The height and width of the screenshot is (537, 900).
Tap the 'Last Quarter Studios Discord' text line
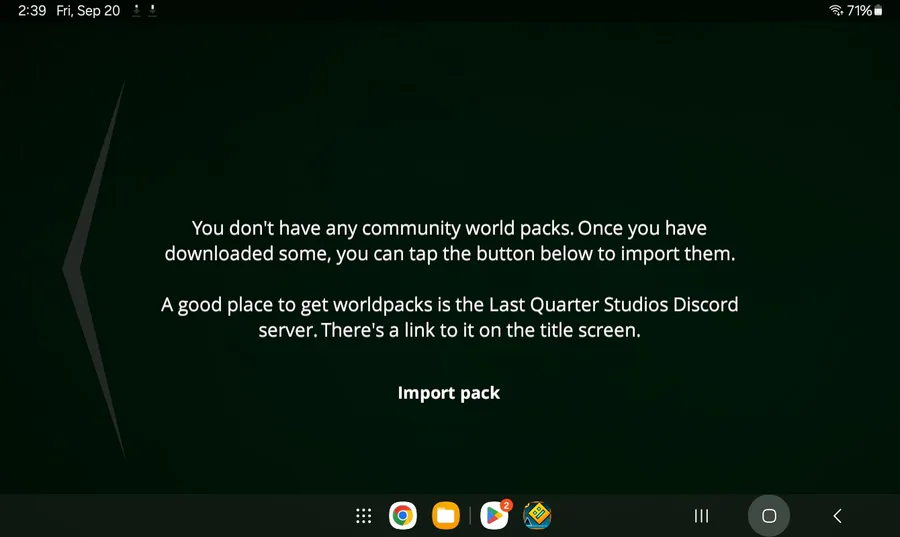[614, 305]
